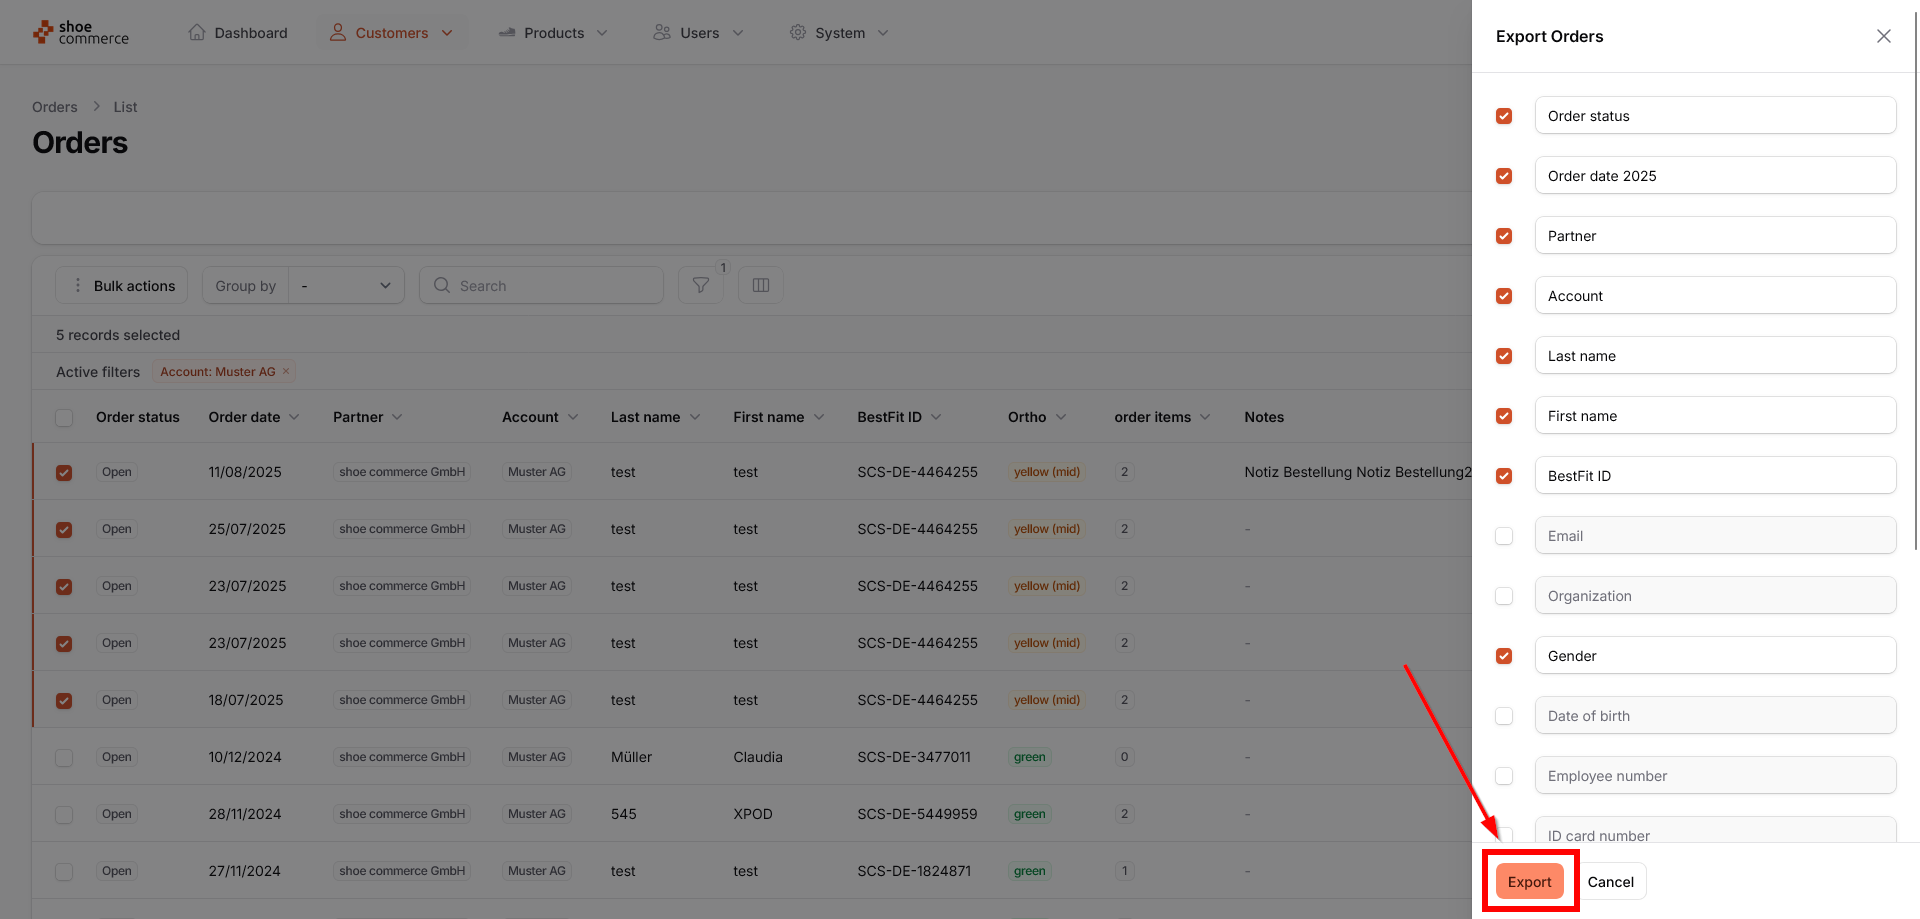The width and height of the screenshot is (1920, 919).
Task: Open the filter funnel icon
Action: (x=700, y=286)
